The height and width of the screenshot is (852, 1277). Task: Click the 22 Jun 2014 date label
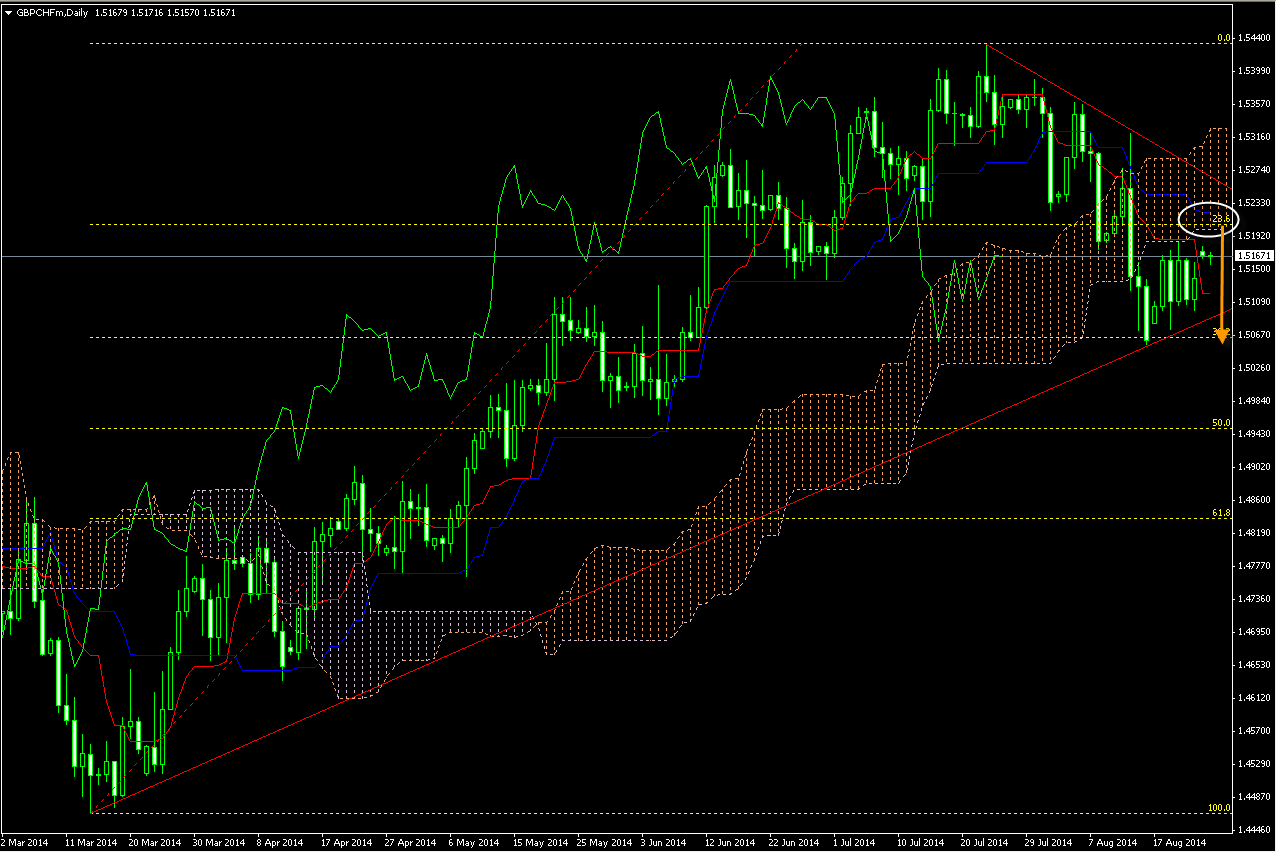point(795,843)
